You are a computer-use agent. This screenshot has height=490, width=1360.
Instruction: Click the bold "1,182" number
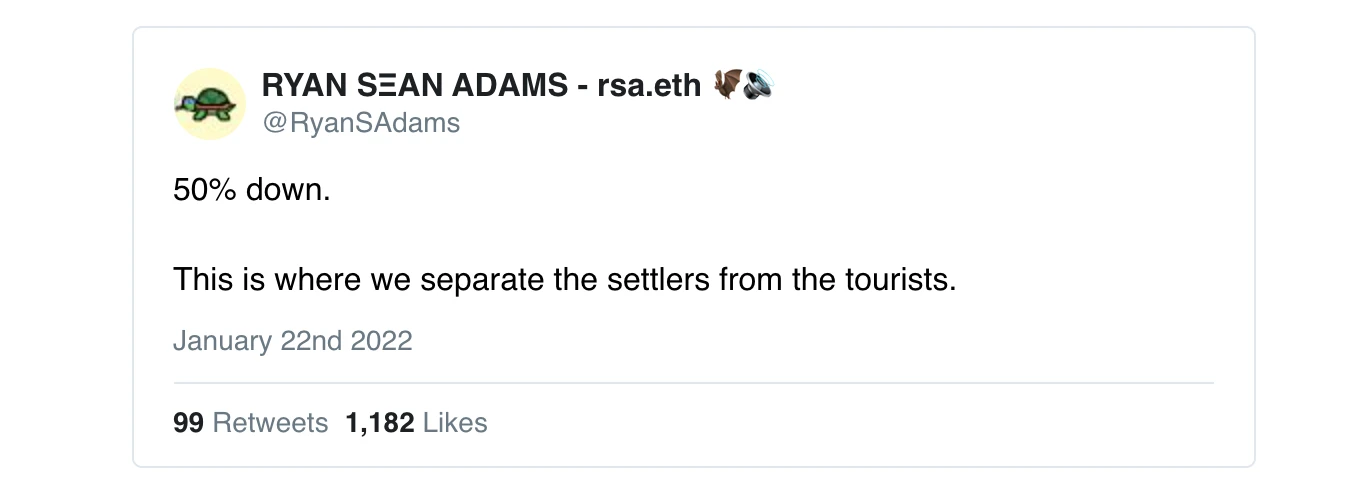coord(379,423)
